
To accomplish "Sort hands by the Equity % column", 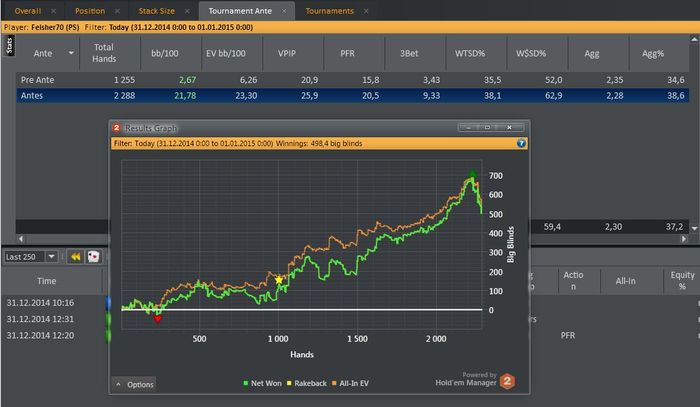I will tap(682, 281).
